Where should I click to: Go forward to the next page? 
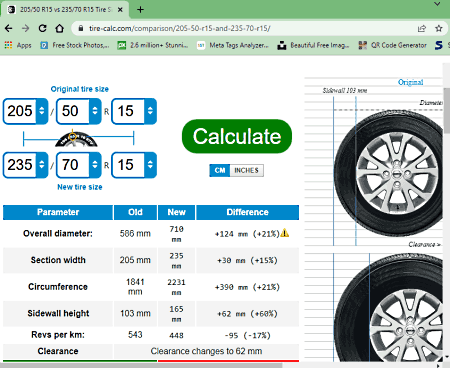pyautogui.click(x=25, y=28)
